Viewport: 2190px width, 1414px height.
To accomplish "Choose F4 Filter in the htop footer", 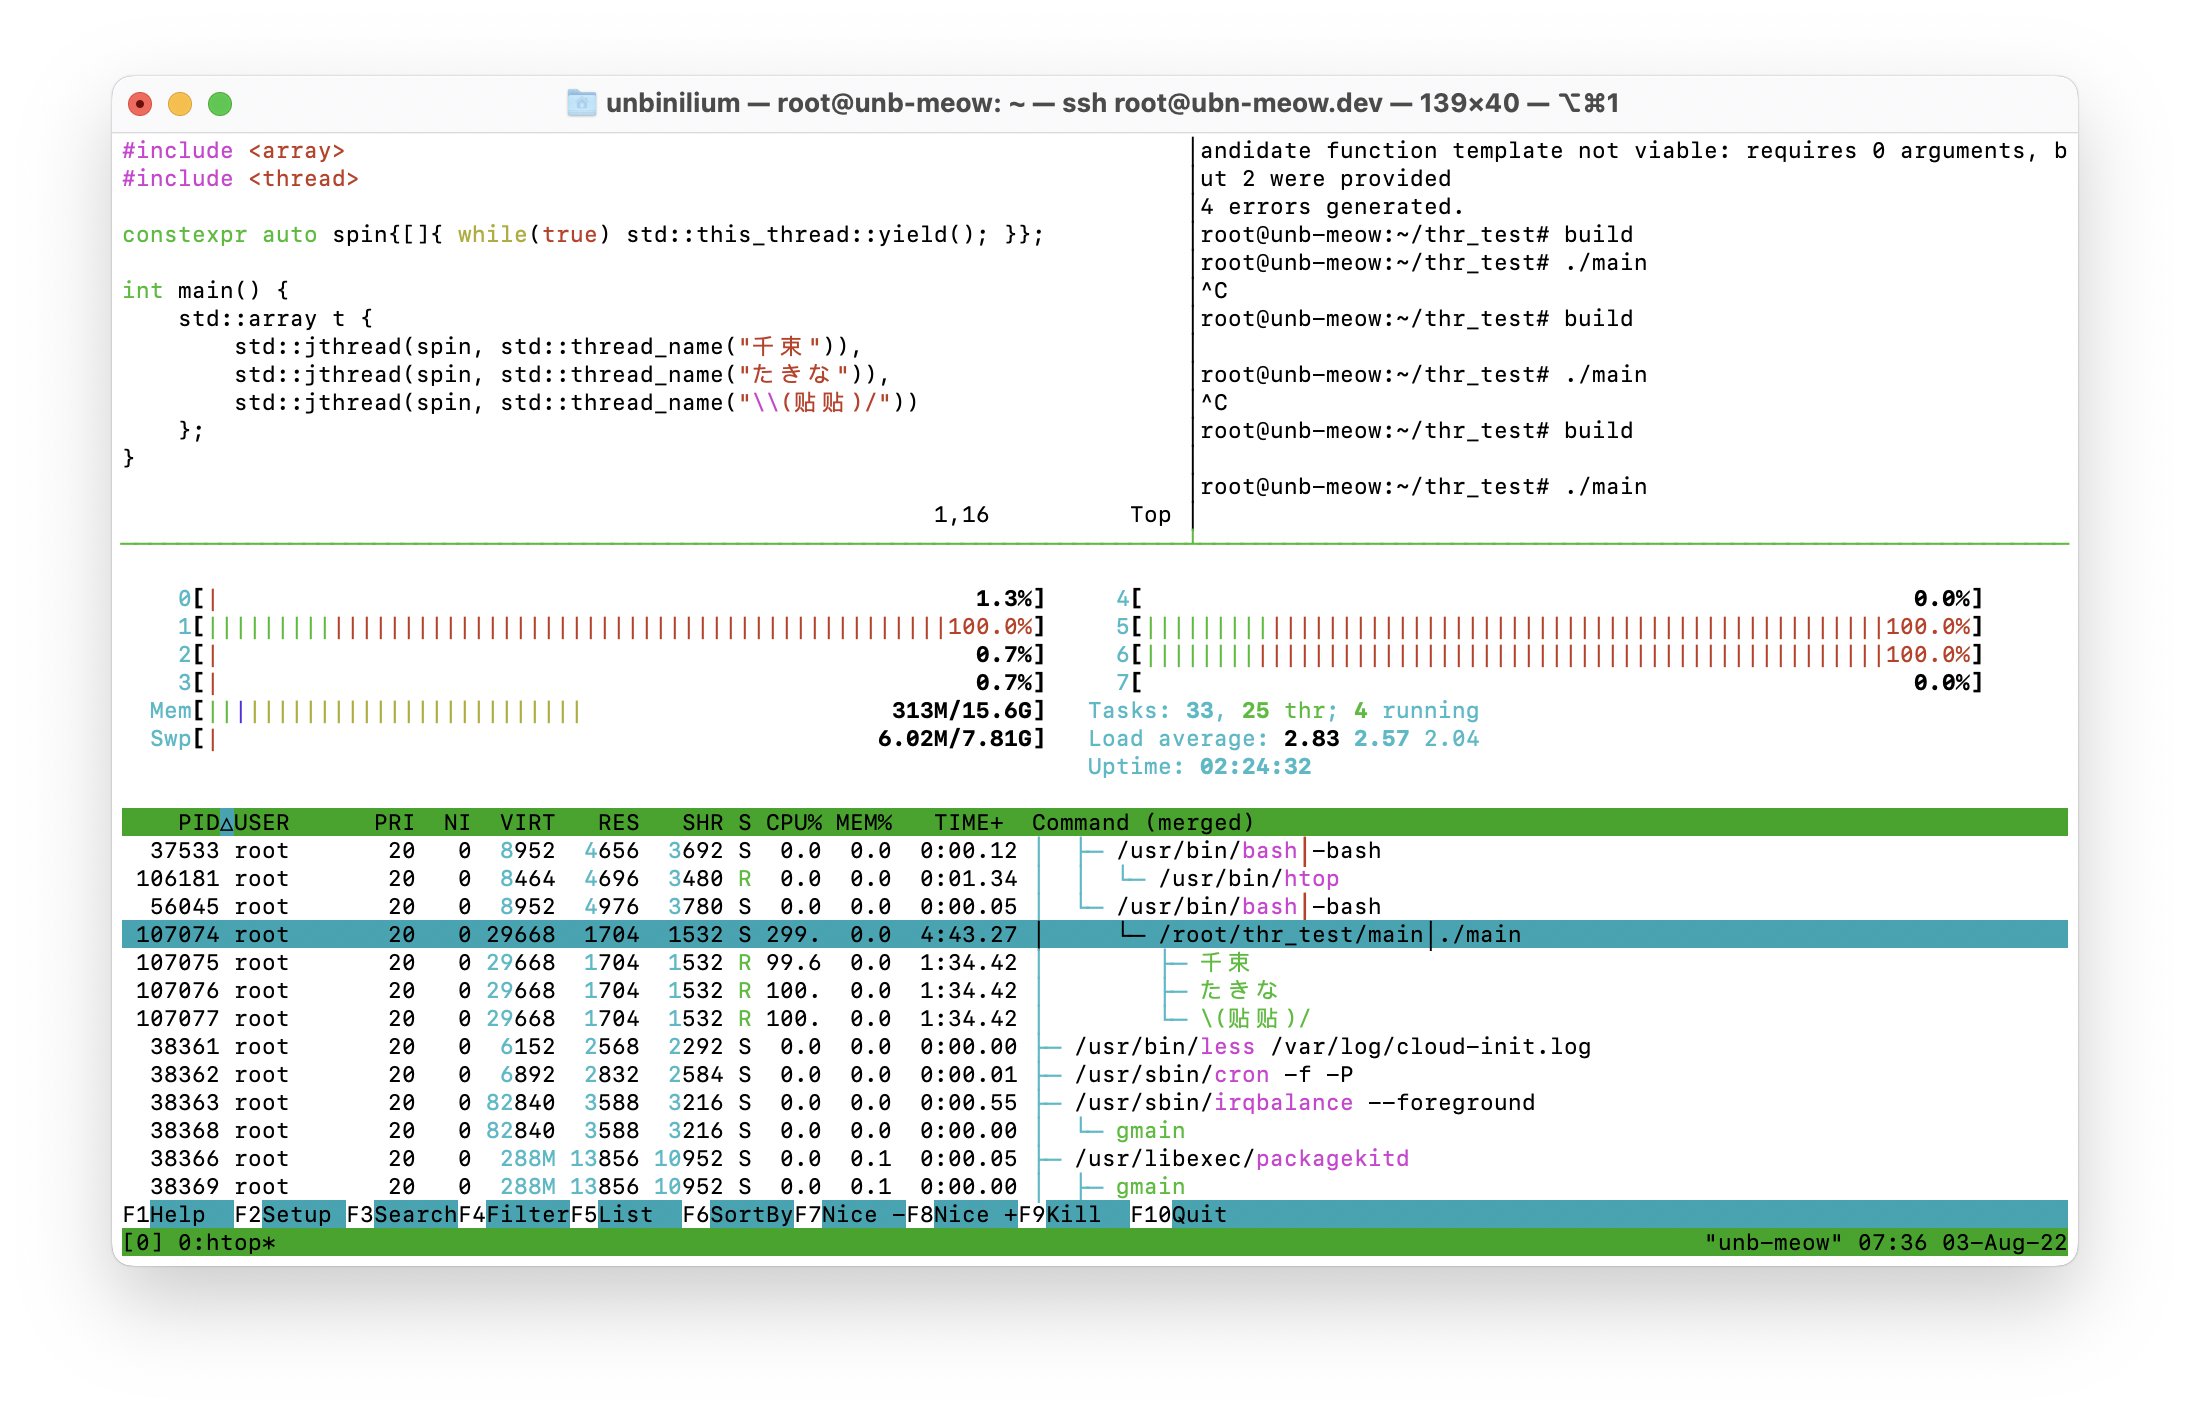I will tap(514, 1214).
